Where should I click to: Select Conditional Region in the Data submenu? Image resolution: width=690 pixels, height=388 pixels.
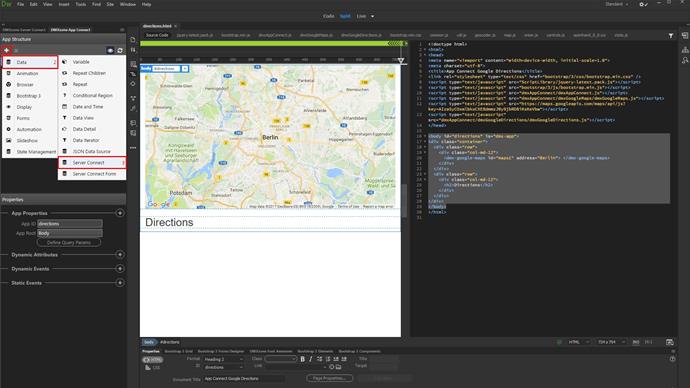(x=92, y=95)
